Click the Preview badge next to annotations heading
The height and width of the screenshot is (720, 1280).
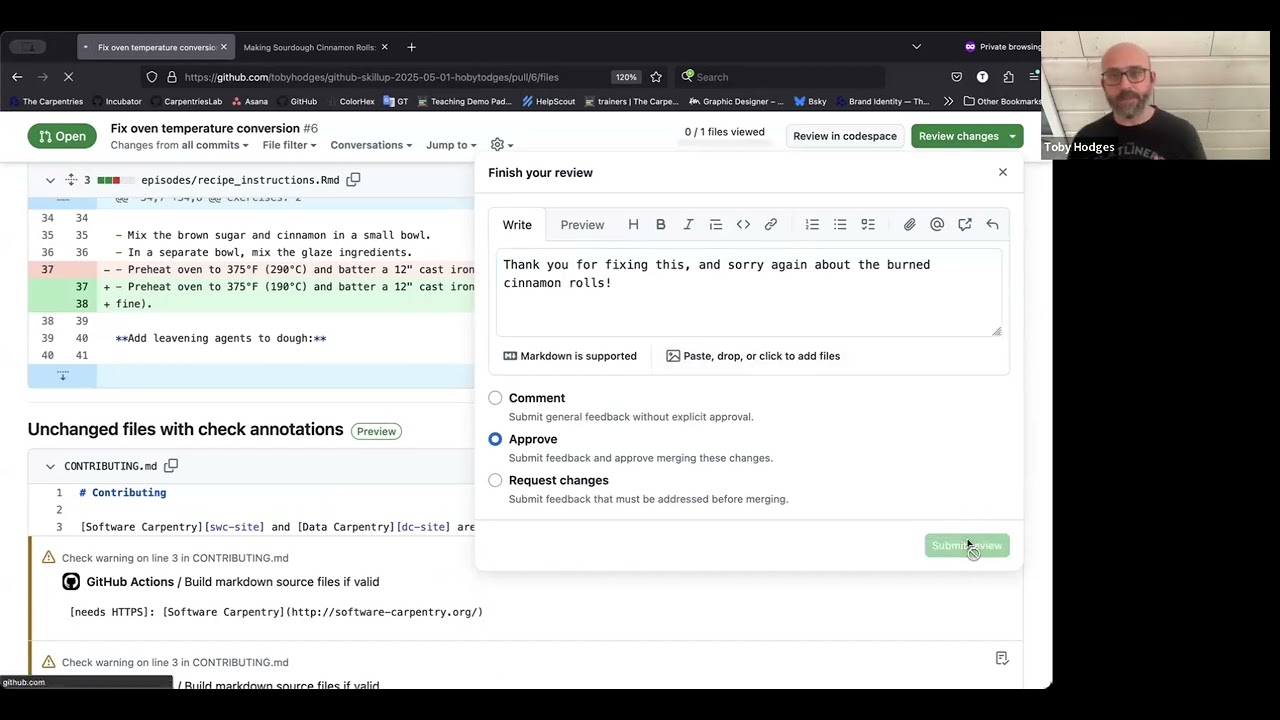376,431
